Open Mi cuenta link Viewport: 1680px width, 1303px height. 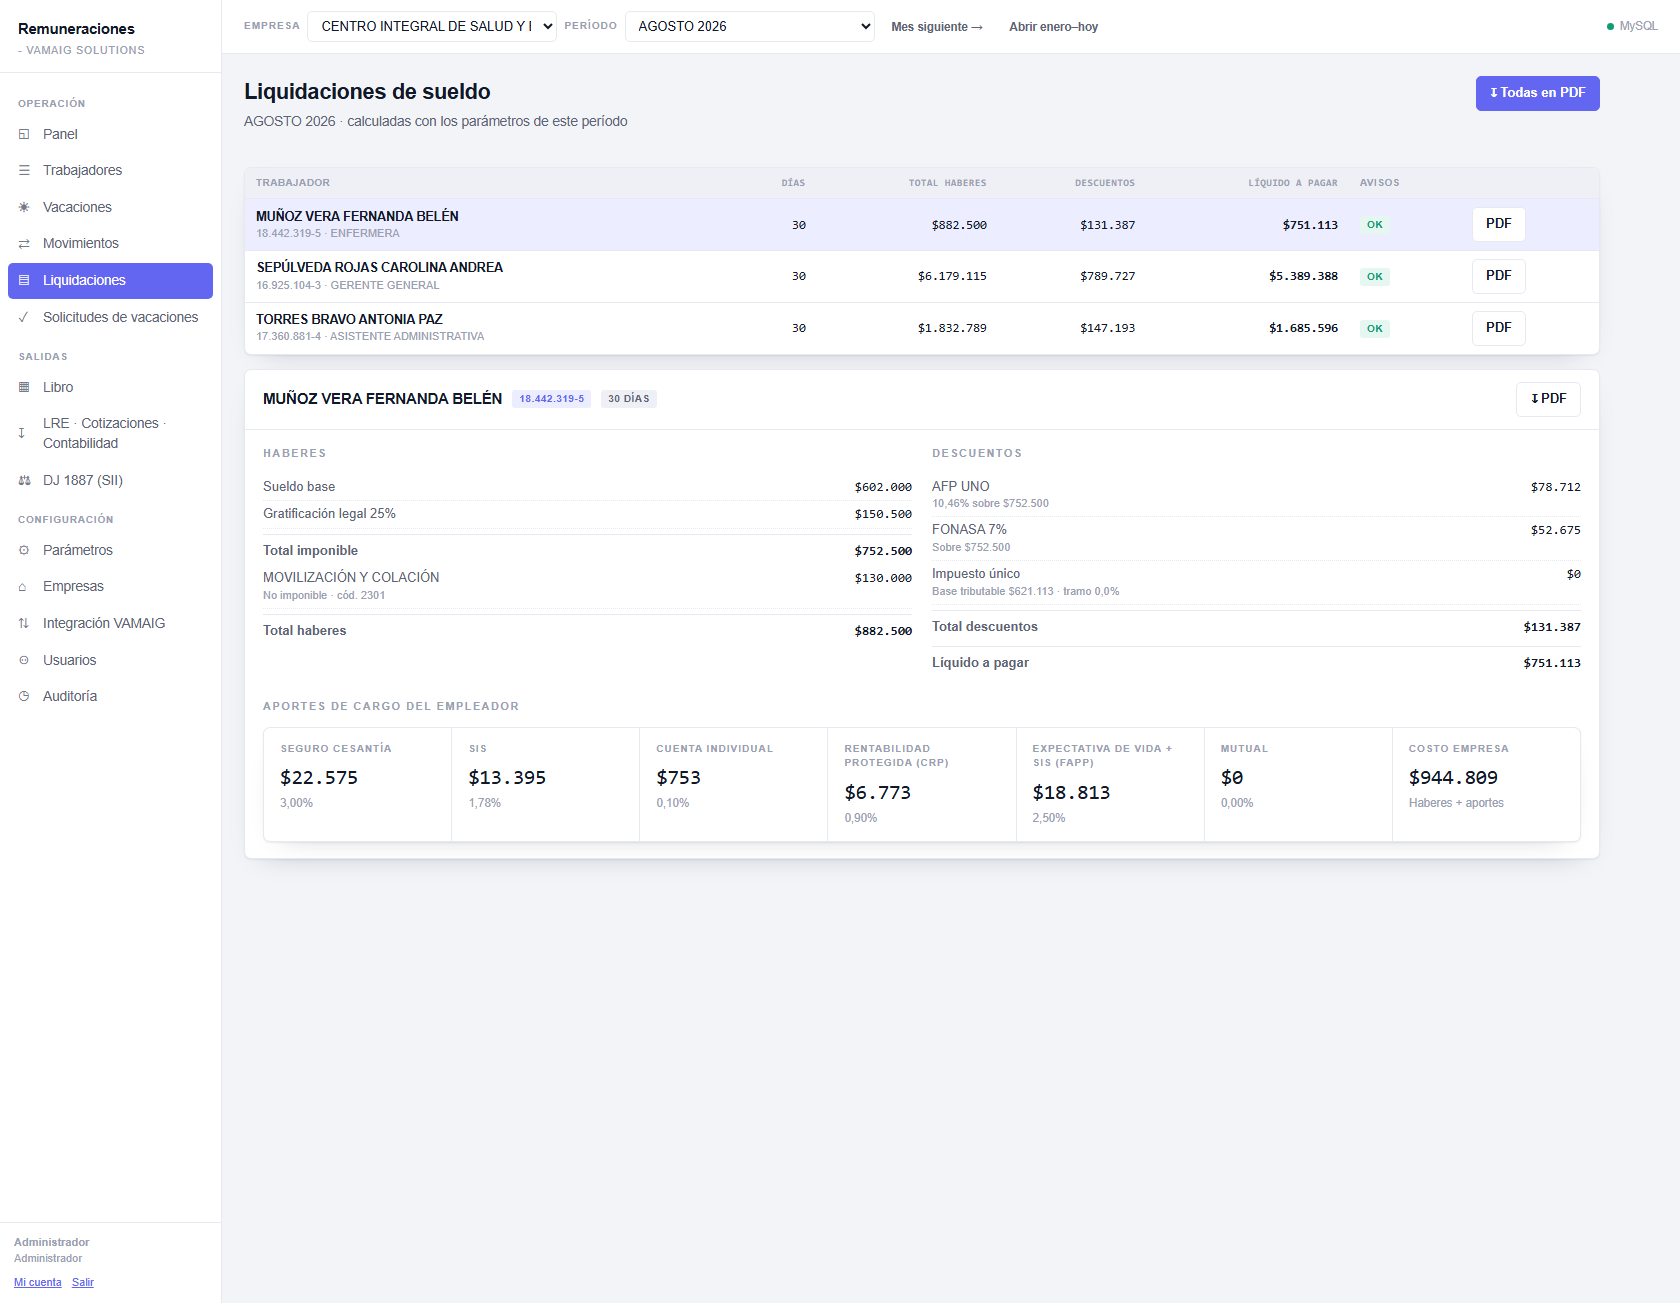pos(38,1282)
